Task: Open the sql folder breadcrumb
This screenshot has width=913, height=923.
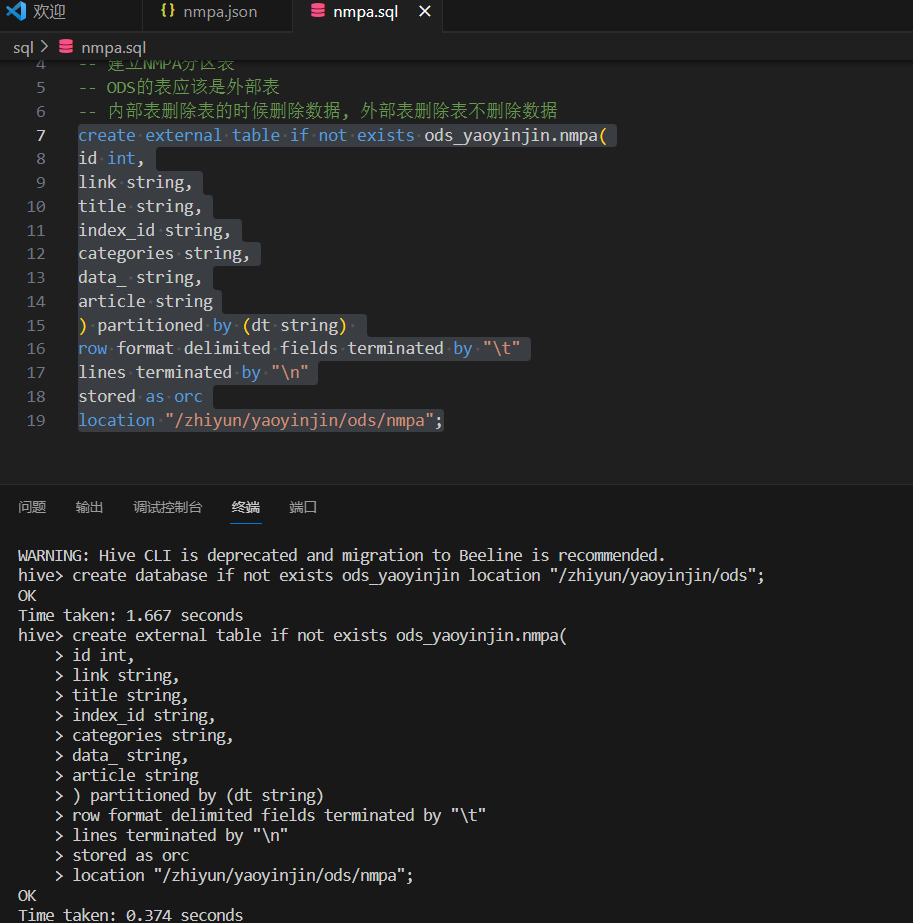Action: pyautogui.click(x=22, y=47)
